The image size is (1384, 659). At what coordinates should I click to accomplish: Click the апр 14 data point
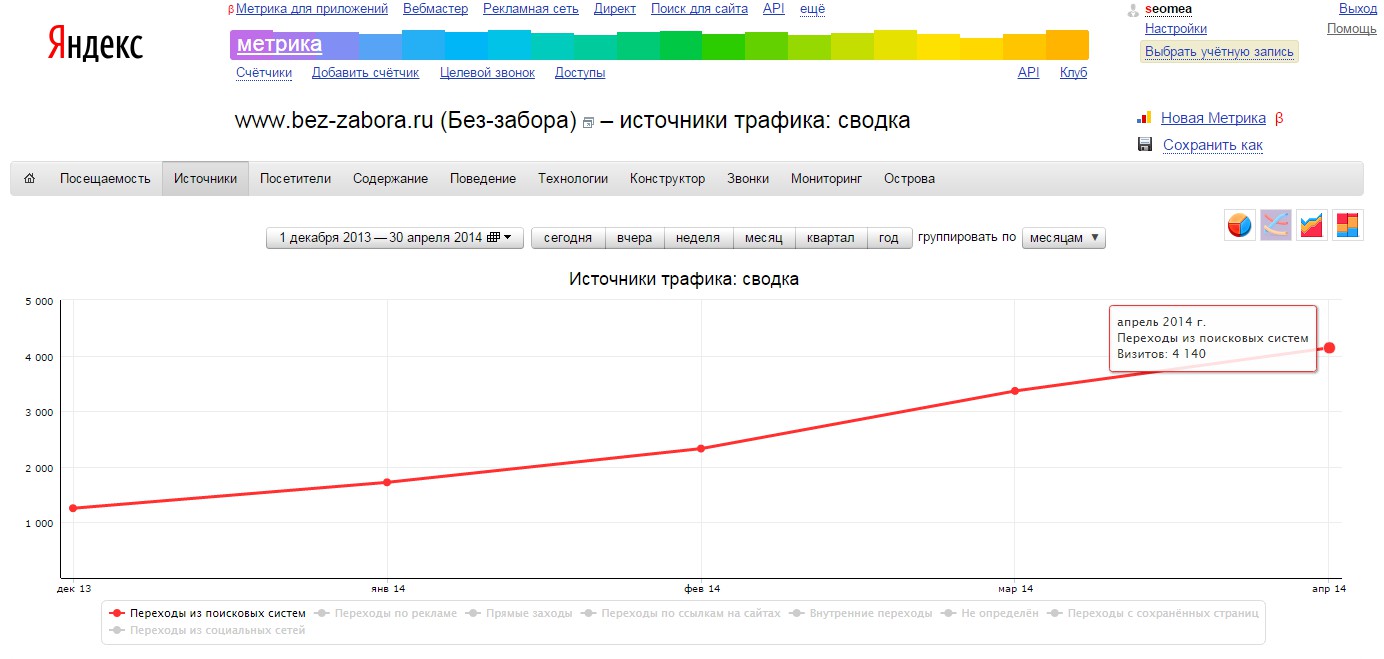[x=1329, y=348]
